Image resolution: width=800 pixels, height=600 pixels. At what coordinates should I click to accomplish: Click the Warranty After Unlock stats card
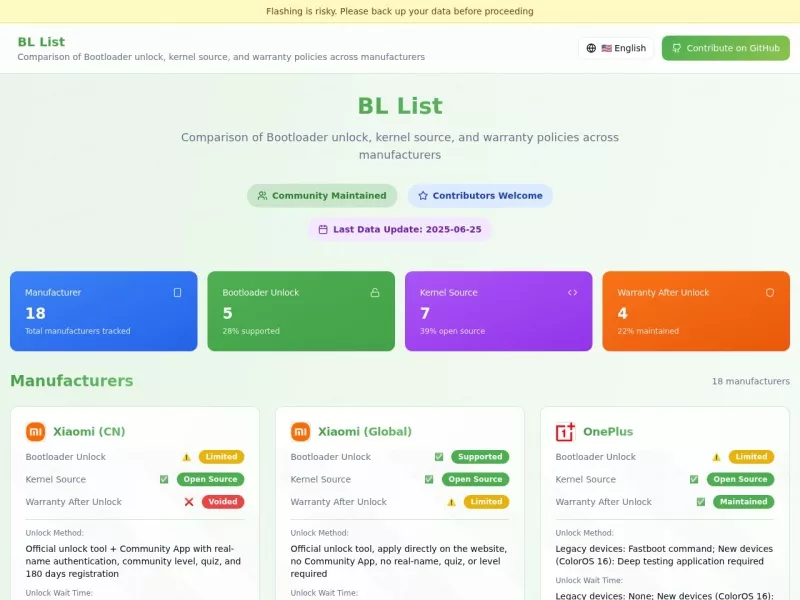click(x=696, y=311)
